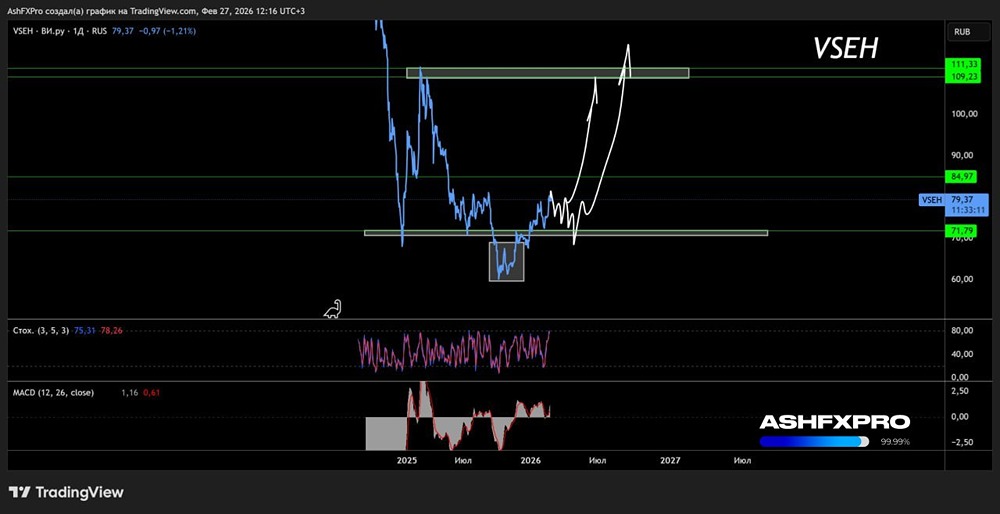Click the 79,37 last price in legend

click(x=122, y=31)
